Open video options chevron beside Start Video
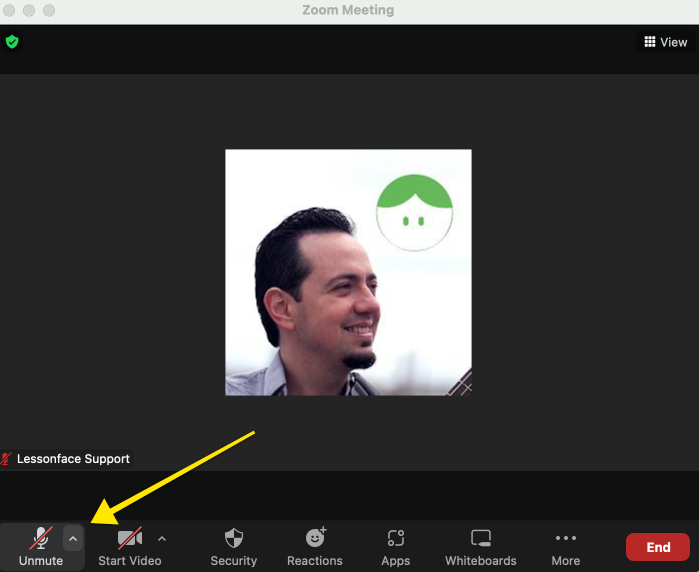The image size is (699, 572). pos(162,538)
